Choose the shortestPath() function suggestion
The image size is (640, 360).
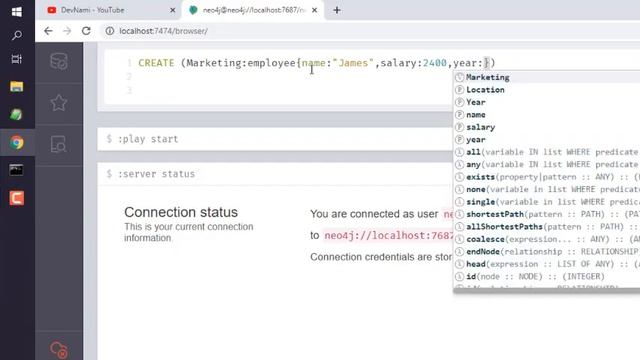tap(547, 214)
